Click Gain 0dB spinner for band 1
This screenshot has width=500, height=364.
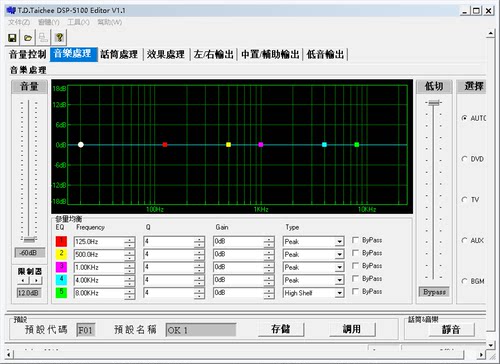tap(269, 242)
